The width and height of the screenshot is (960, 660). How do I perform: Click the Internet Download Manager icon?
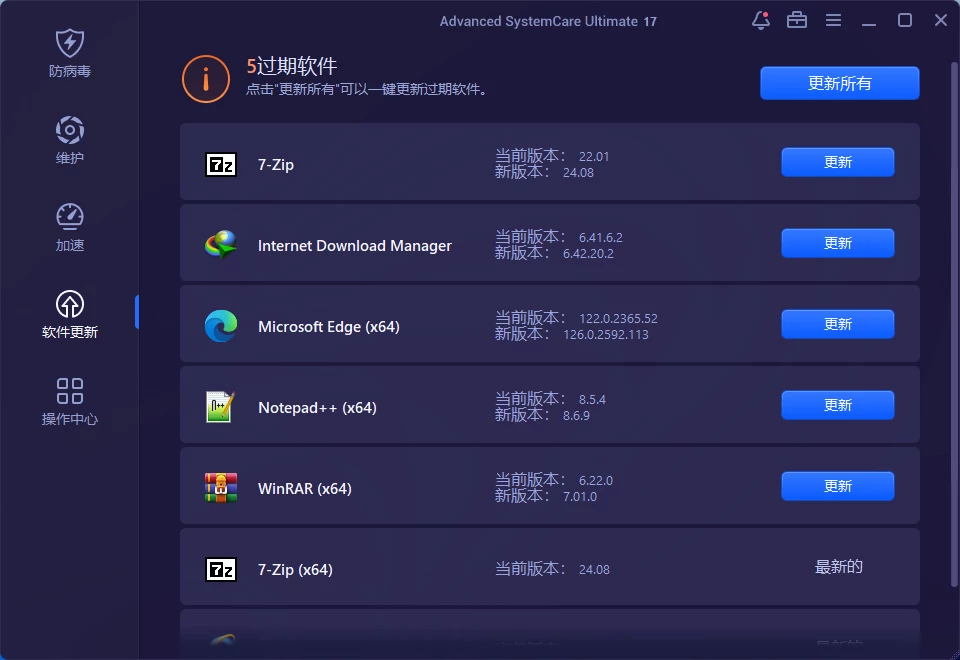click(220, 246)
